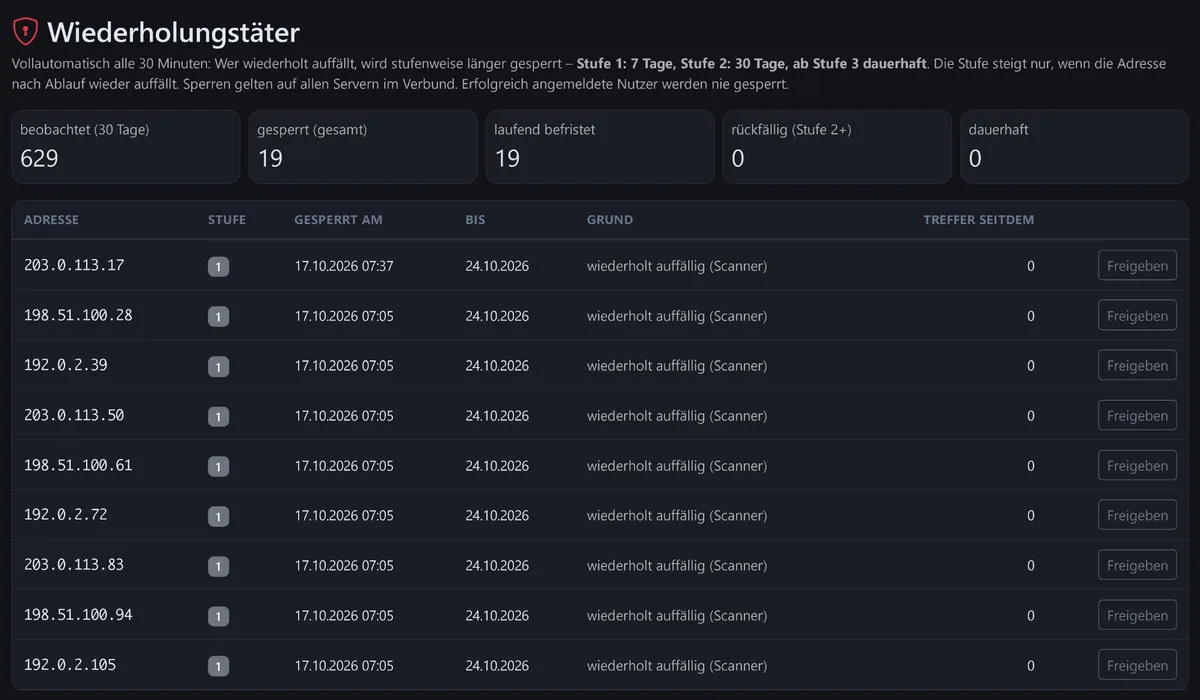The width and height of the screenshot is (1200, 700).
Task: Click IP address 203.0.113.83
Action: click(x=74, y=565)
